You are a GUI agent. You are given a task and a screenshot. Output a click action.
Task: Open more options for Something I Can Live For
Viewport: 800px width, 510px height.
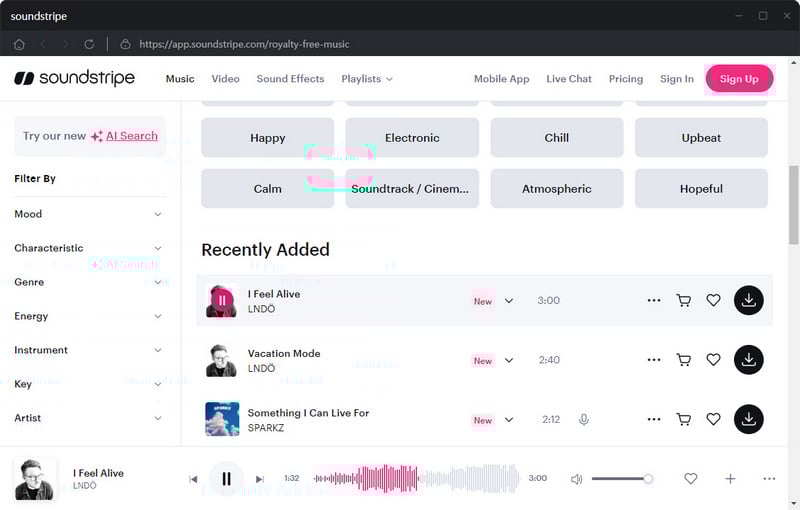[654, 419]
